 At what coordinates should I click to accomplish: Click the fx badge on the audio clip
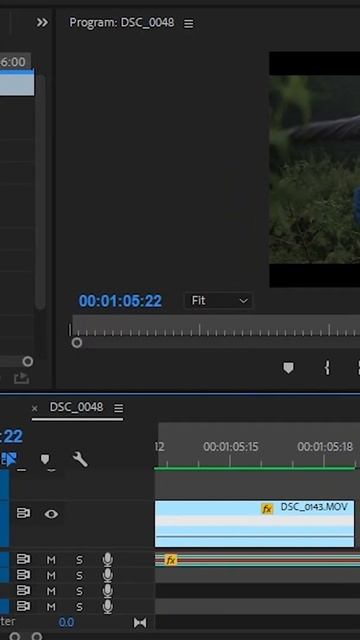171,560
